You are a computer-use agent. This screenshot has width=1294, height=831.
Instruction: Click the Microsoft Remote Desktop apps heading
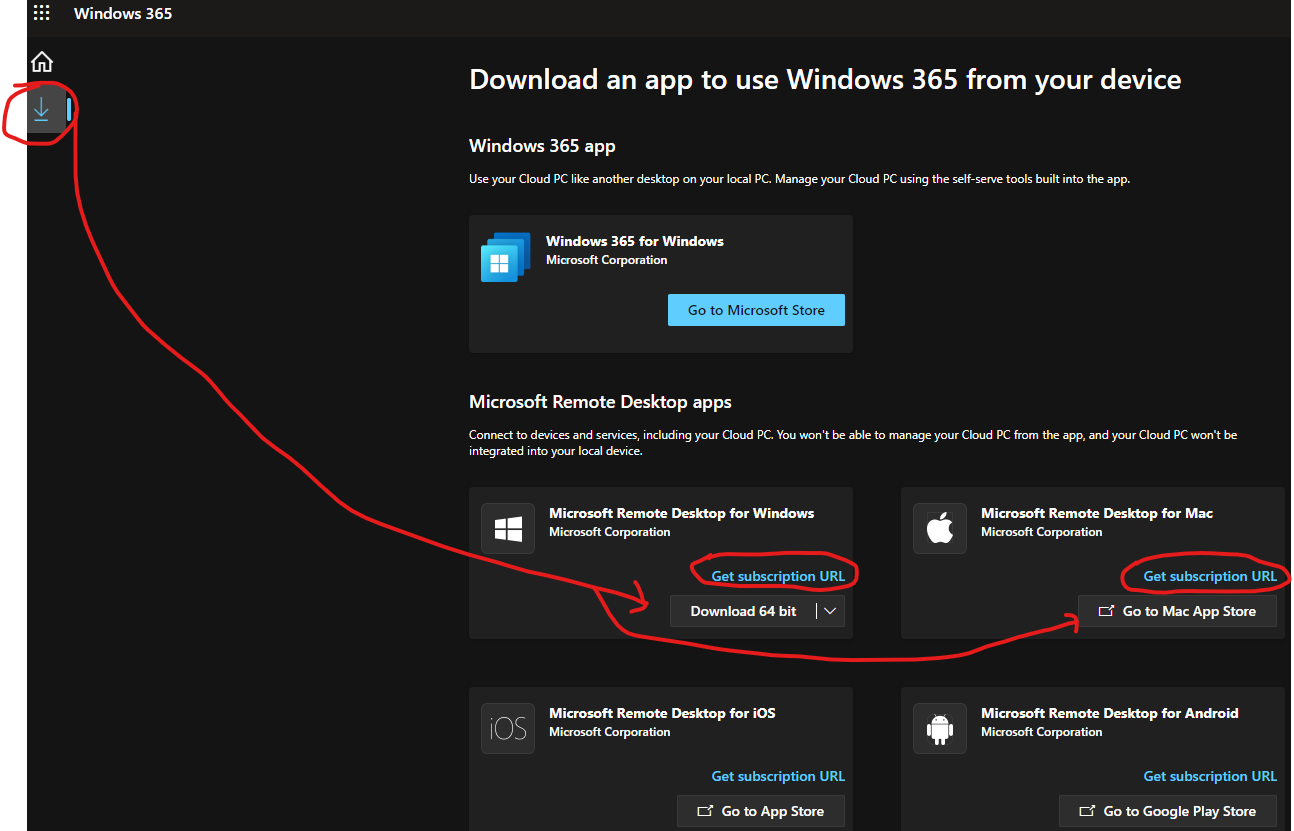pos(600,402)
